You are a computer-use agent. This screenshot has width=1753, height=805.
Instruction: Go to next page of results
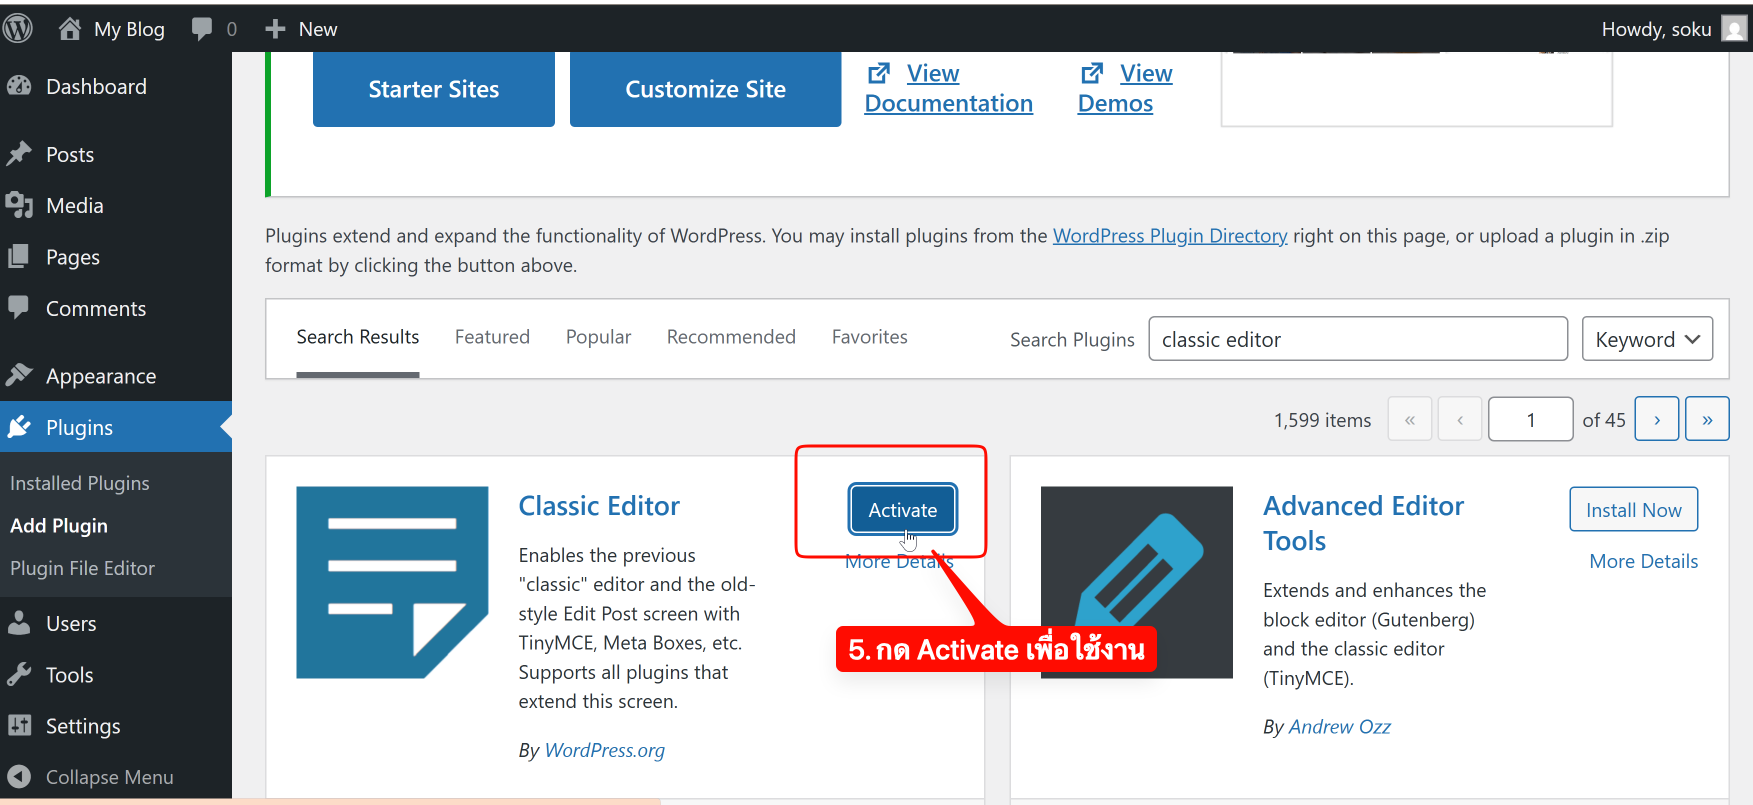pyautogui.click(x=1656, y=420)
